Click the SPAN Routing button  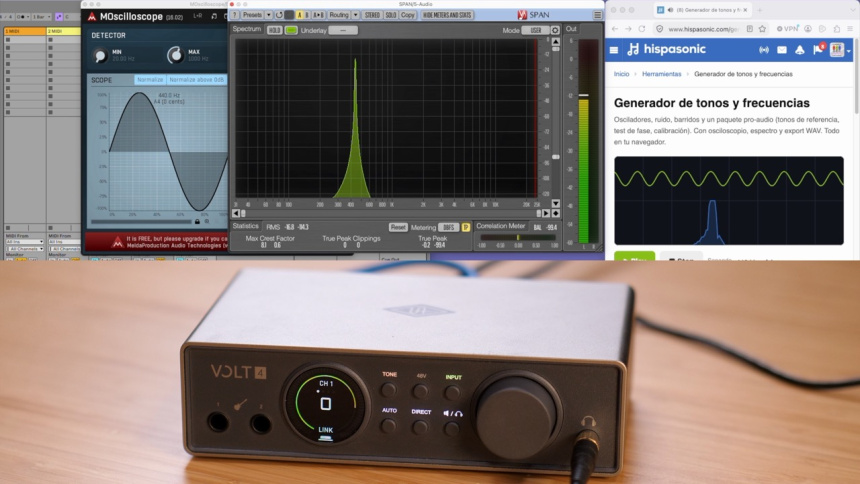339,15
